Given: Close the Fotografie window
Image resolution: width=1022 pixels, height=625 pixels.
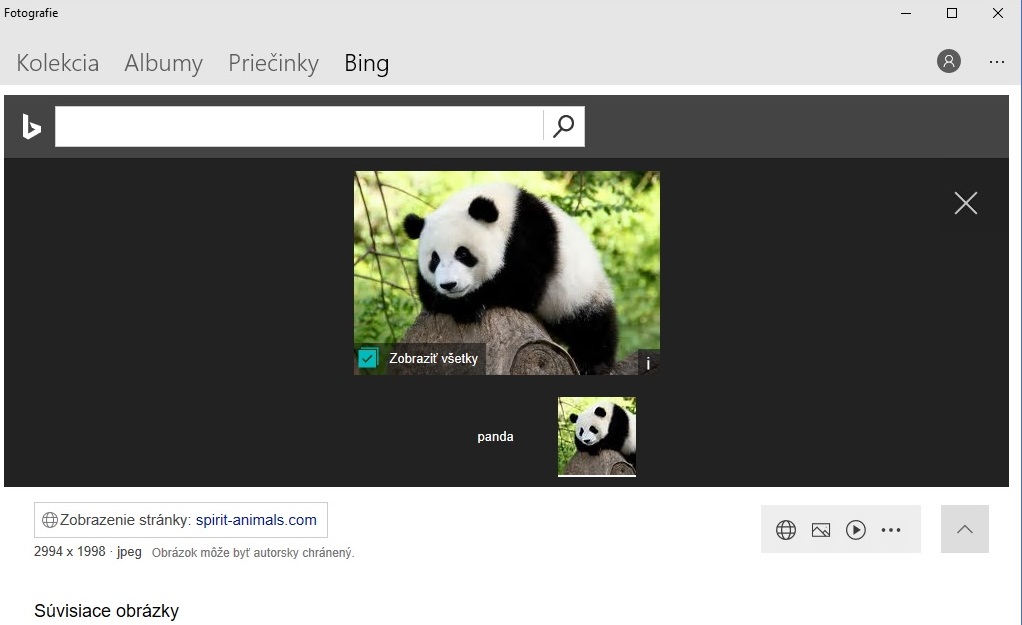Looking at the screenshot, I should click(997, 13).
